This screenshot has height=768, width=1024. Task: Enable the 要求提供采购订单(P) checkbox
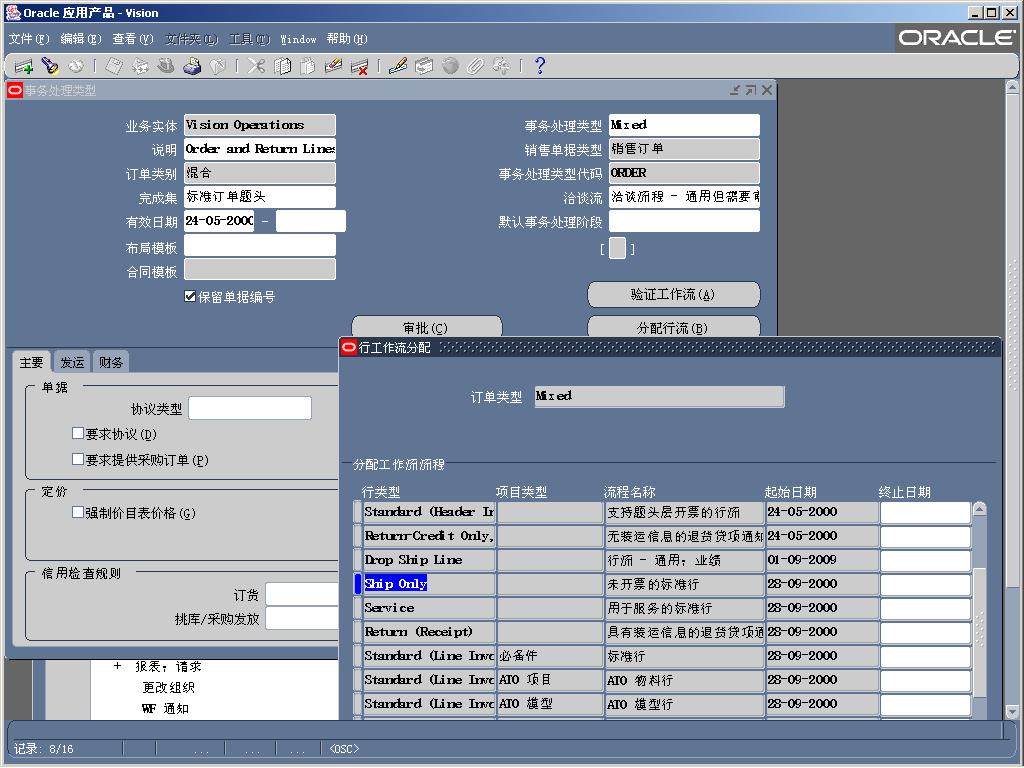pyautogui.click(x=78, y=459)
